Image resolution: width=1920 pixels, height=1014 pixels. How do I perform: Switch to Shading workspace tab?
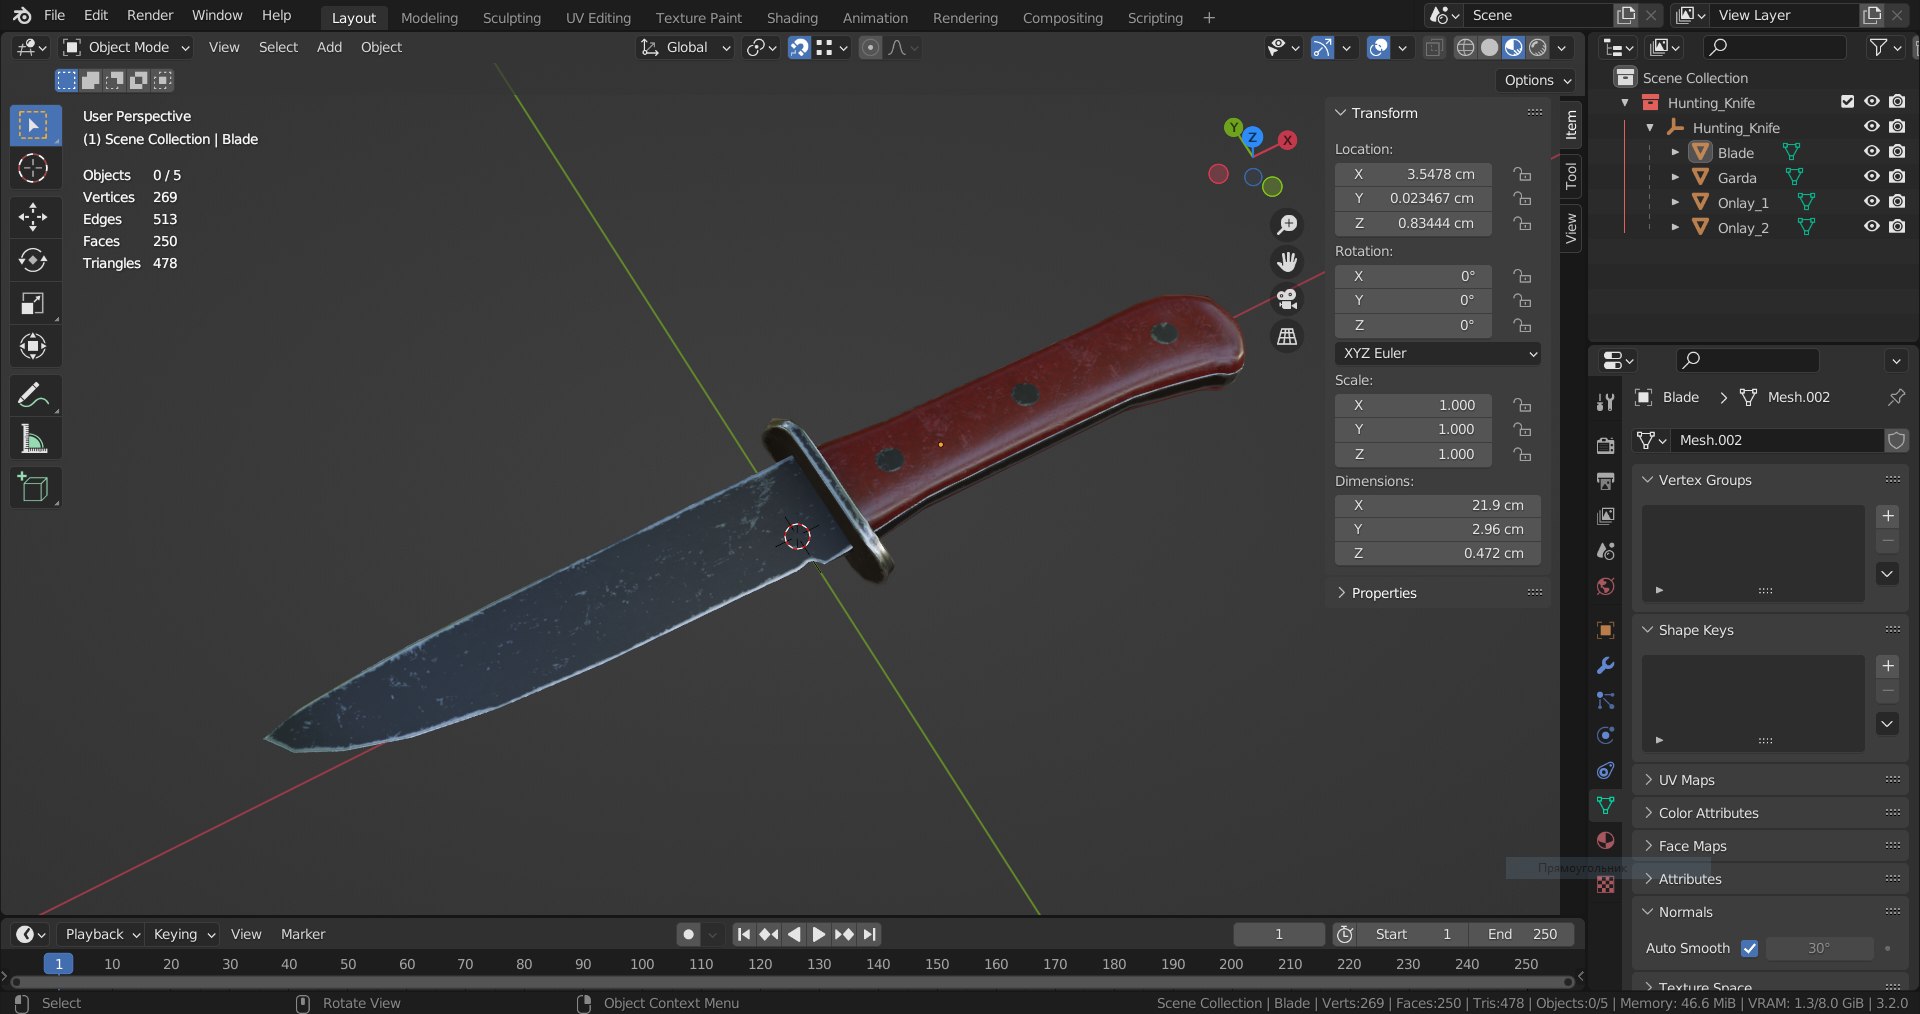point(792,18)
